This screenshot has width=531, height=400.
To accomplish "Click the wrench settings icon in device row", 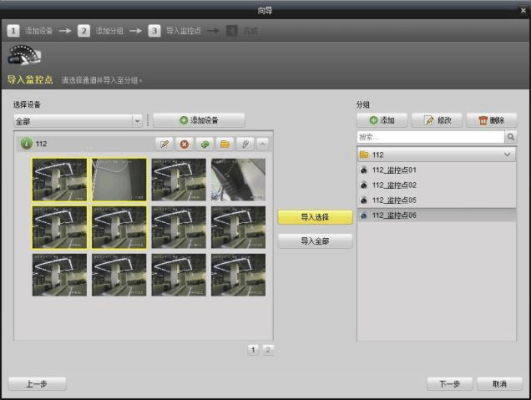I will point(245,144).
